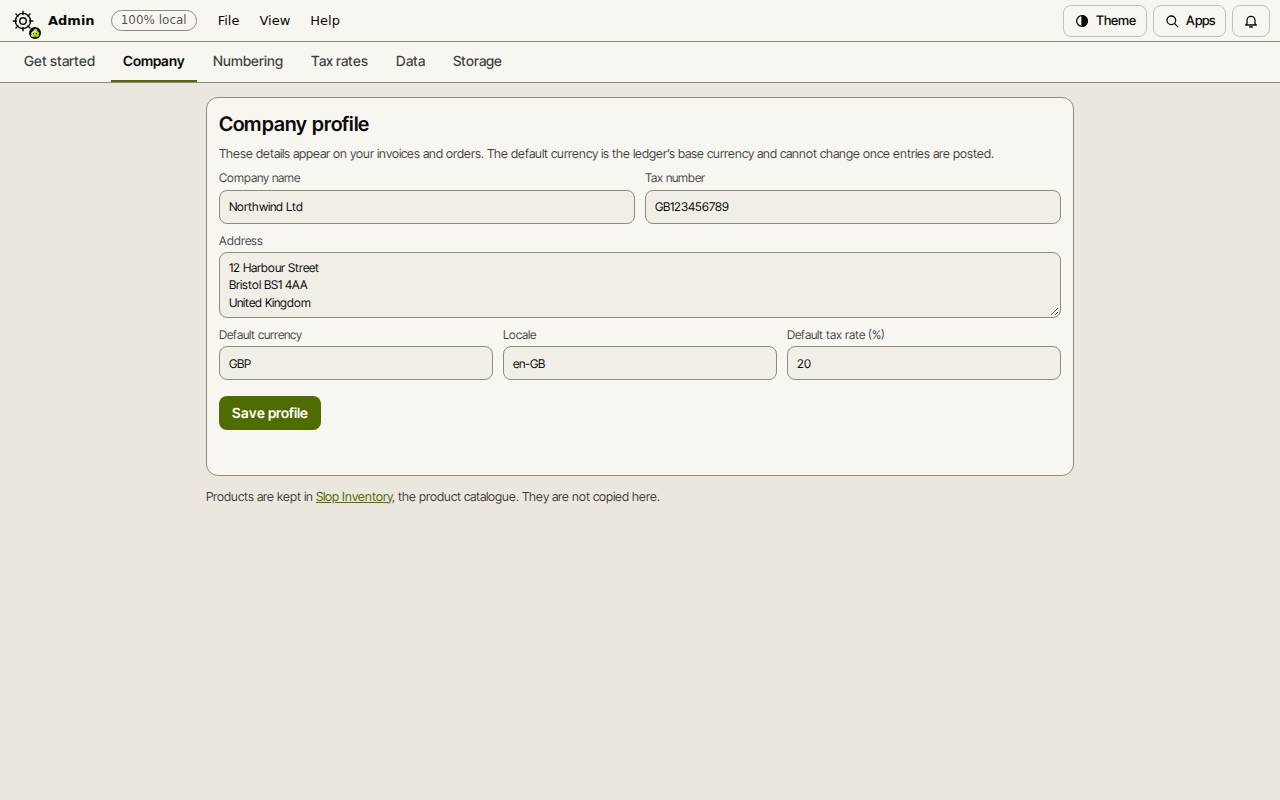Follow the Slop Inventory link
The width and height of the screenshot is (1280, 800).
point(354,497)
